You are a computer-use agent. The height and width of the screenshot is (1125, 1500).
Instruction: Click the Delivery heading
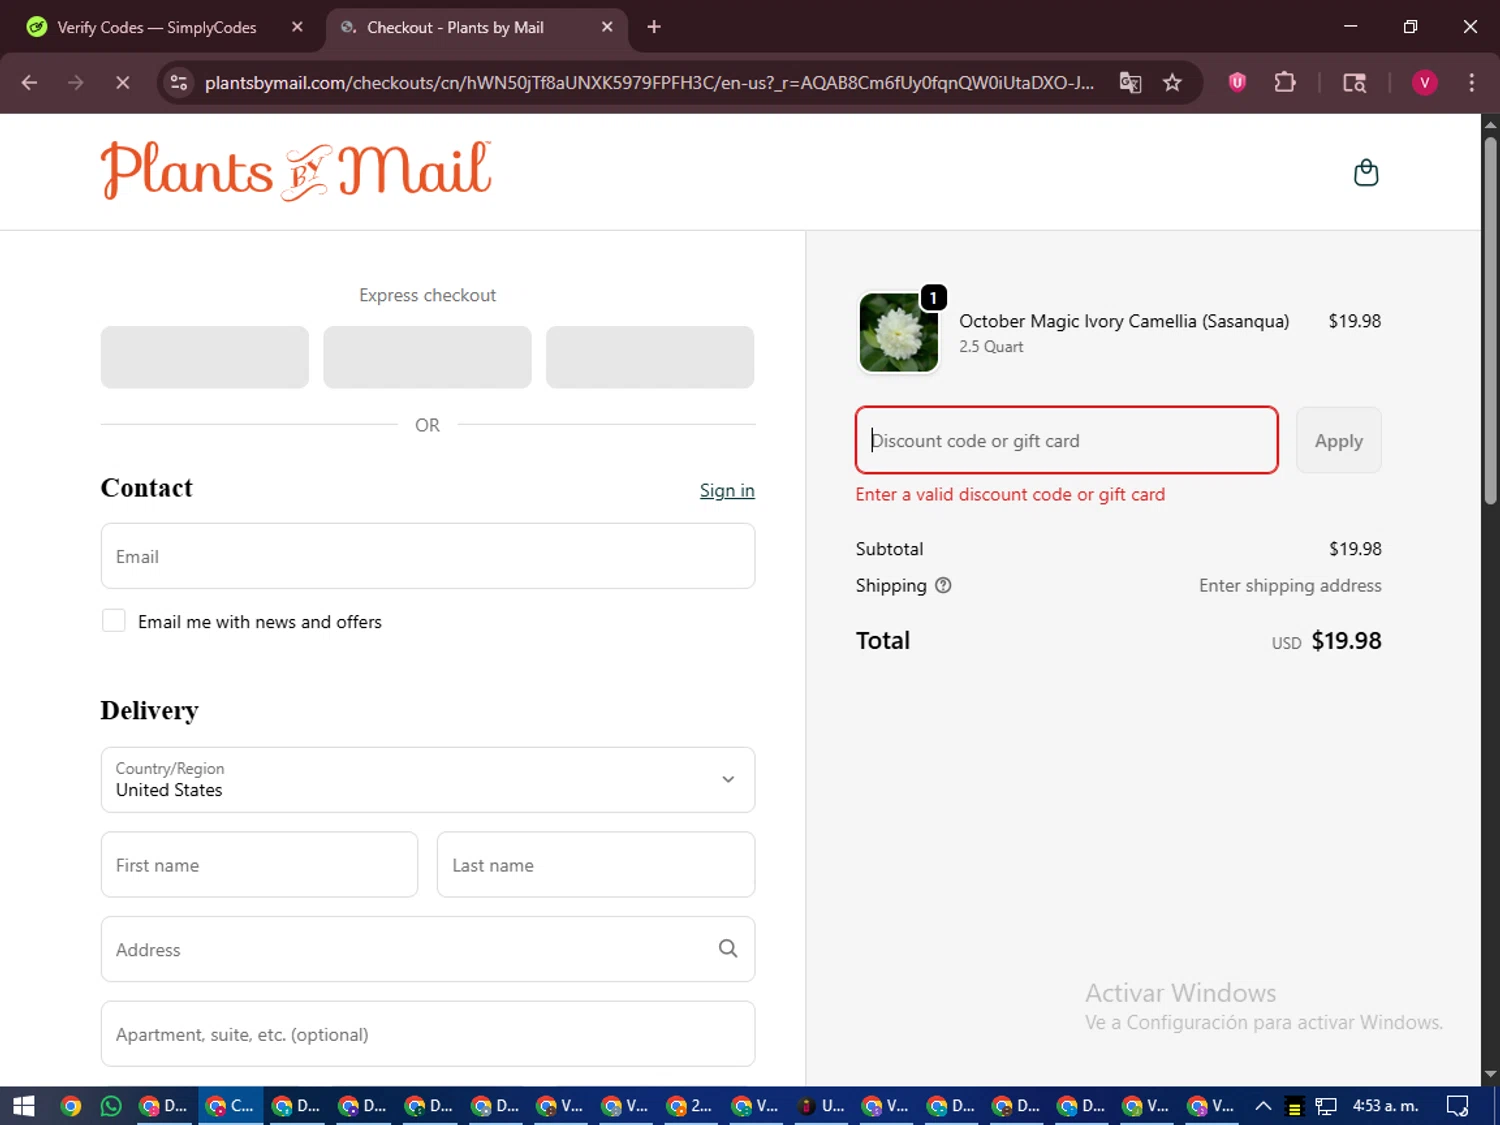[x=150, y=711]
